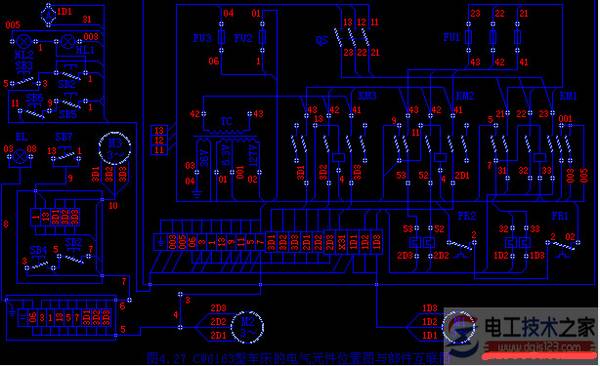Click the 127V winding label

point(253,155)
